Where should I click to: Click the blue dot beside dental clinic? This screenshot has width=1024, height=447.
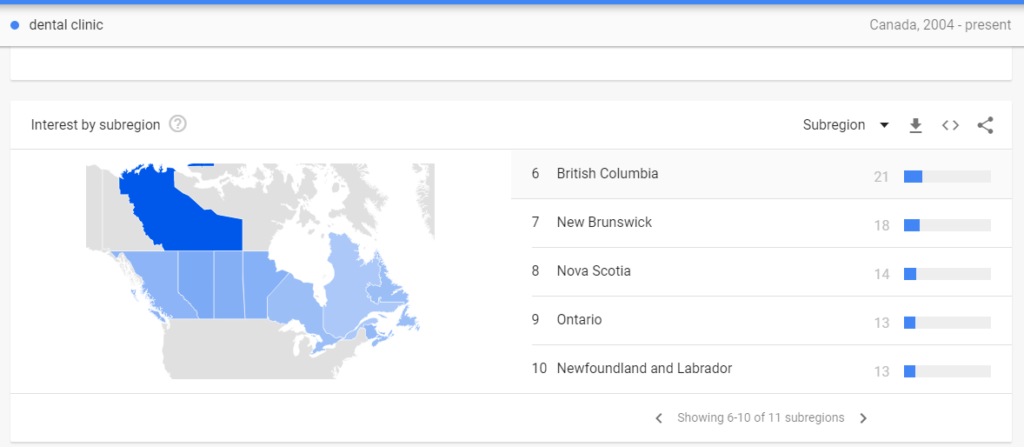pyautogui.click(x=15, y=25)
